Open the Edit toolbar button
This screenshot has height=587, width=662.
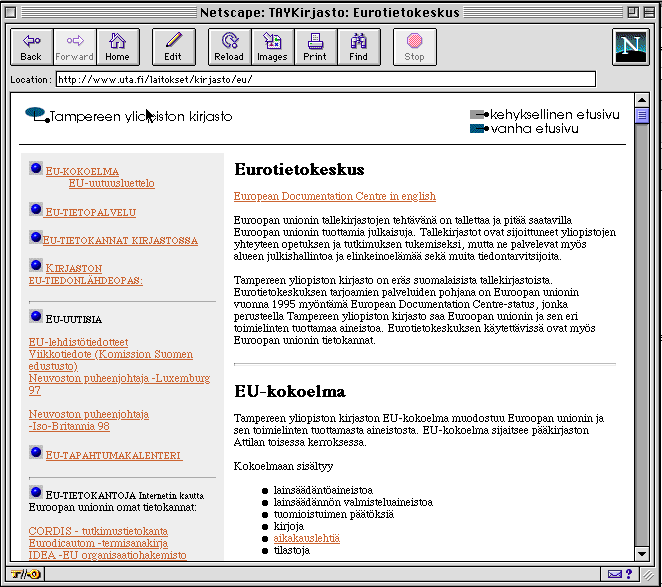coord(174,47)
